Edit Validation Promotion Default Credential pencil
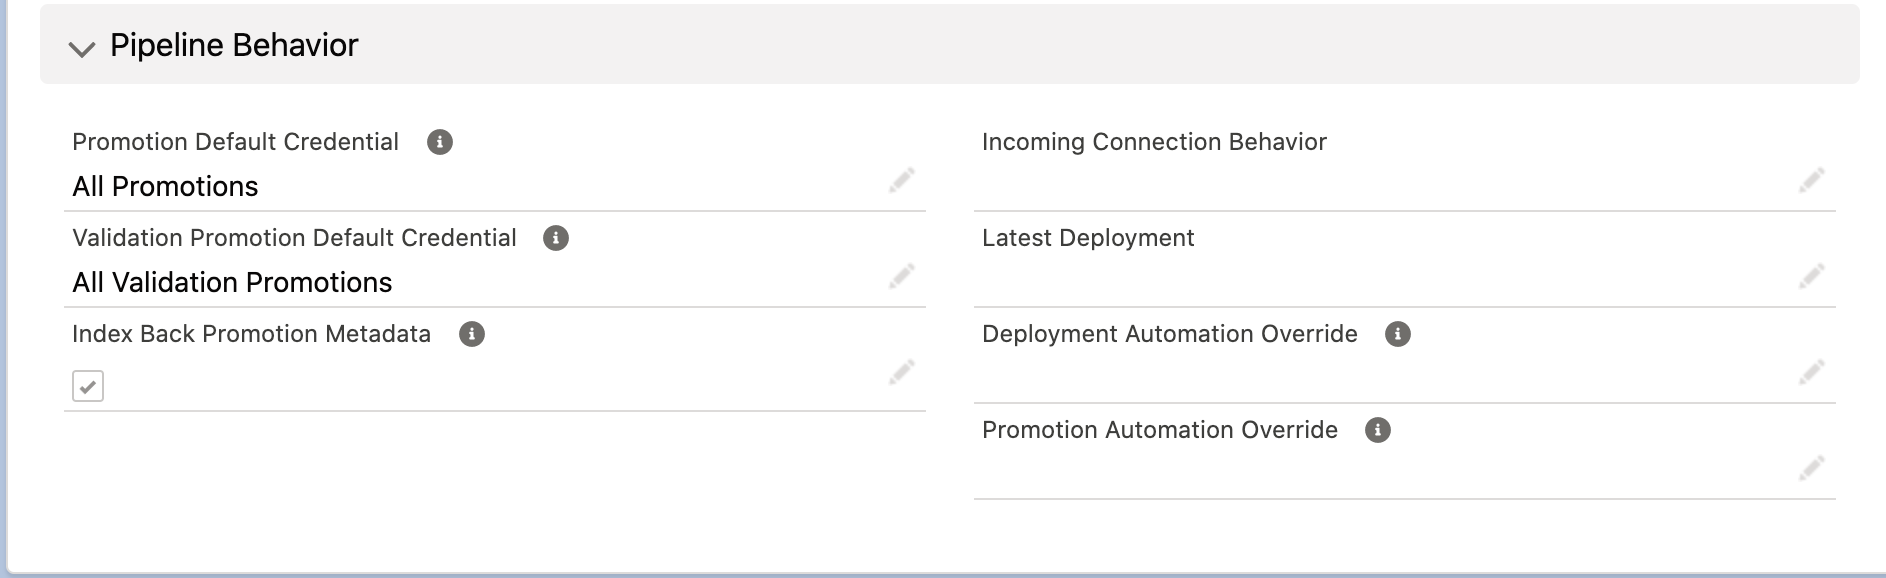 (x=902, y=276)
